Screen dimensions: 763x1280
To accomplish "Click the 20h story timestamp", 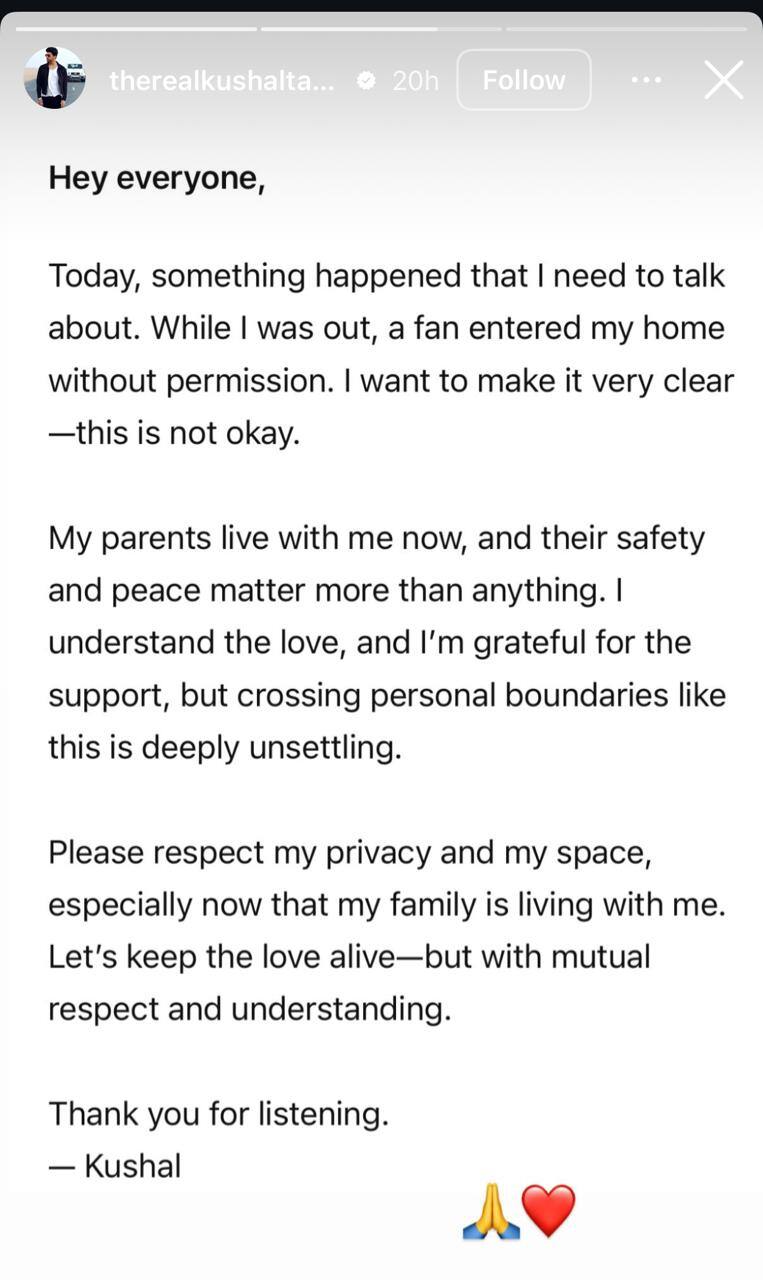I will coord(415,80).
